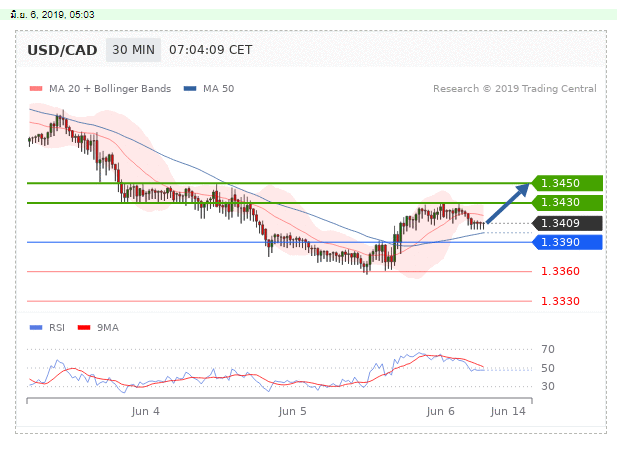Click the 1.3390 blue pivot label
This screenshot has width=617, height=450.
pyautogui.click(x=567, y=242)
